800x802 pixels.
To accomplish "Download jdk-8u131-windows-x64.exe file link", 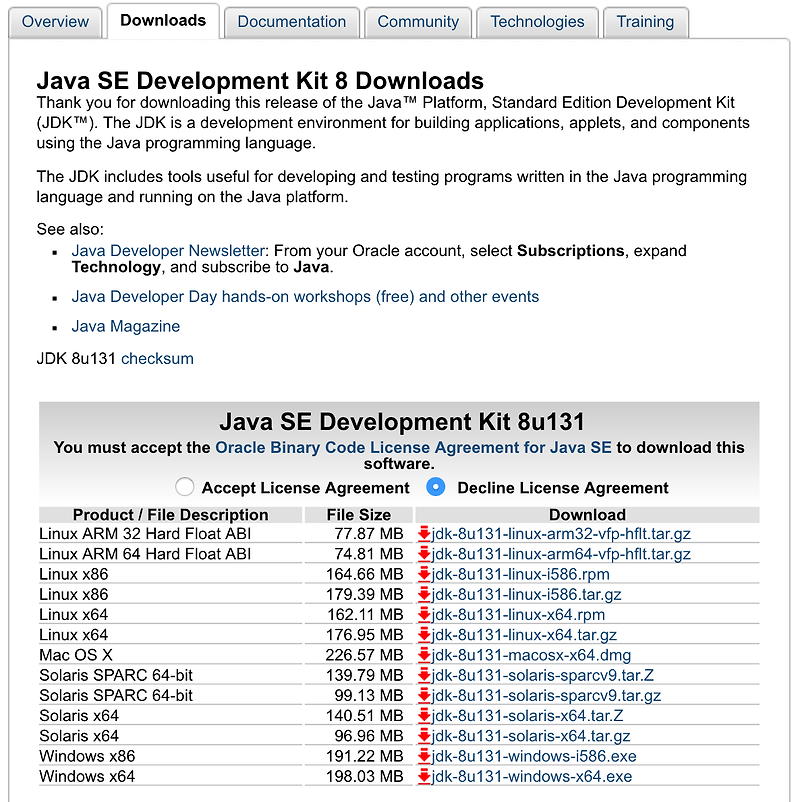I will 532,776.
